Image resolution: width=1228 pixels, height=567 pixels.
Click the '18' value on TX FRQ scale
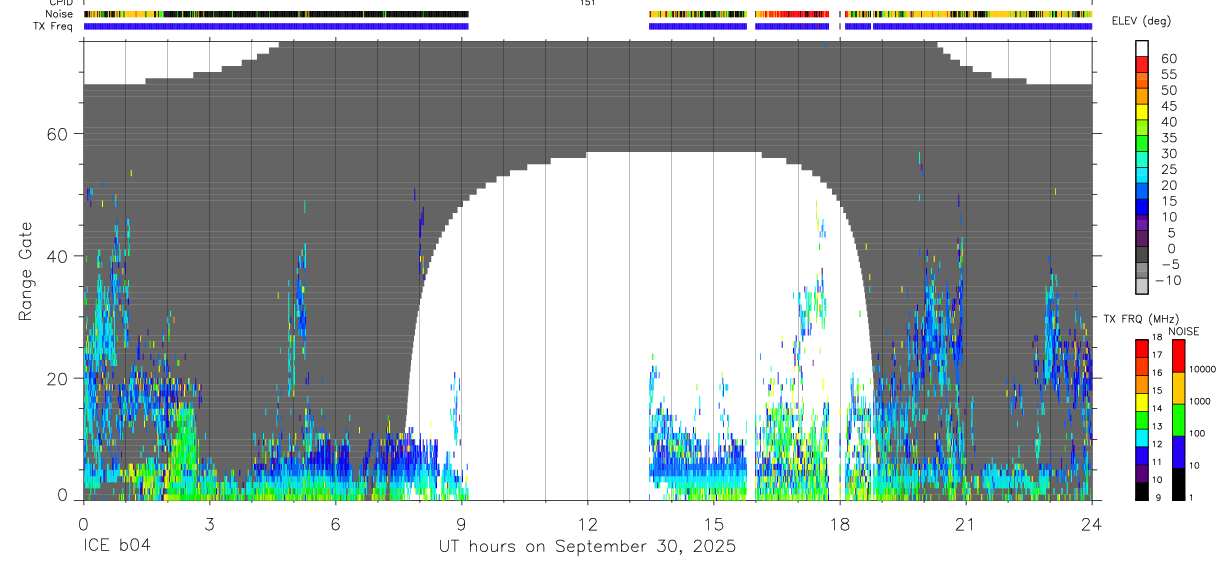point(1157,337)
